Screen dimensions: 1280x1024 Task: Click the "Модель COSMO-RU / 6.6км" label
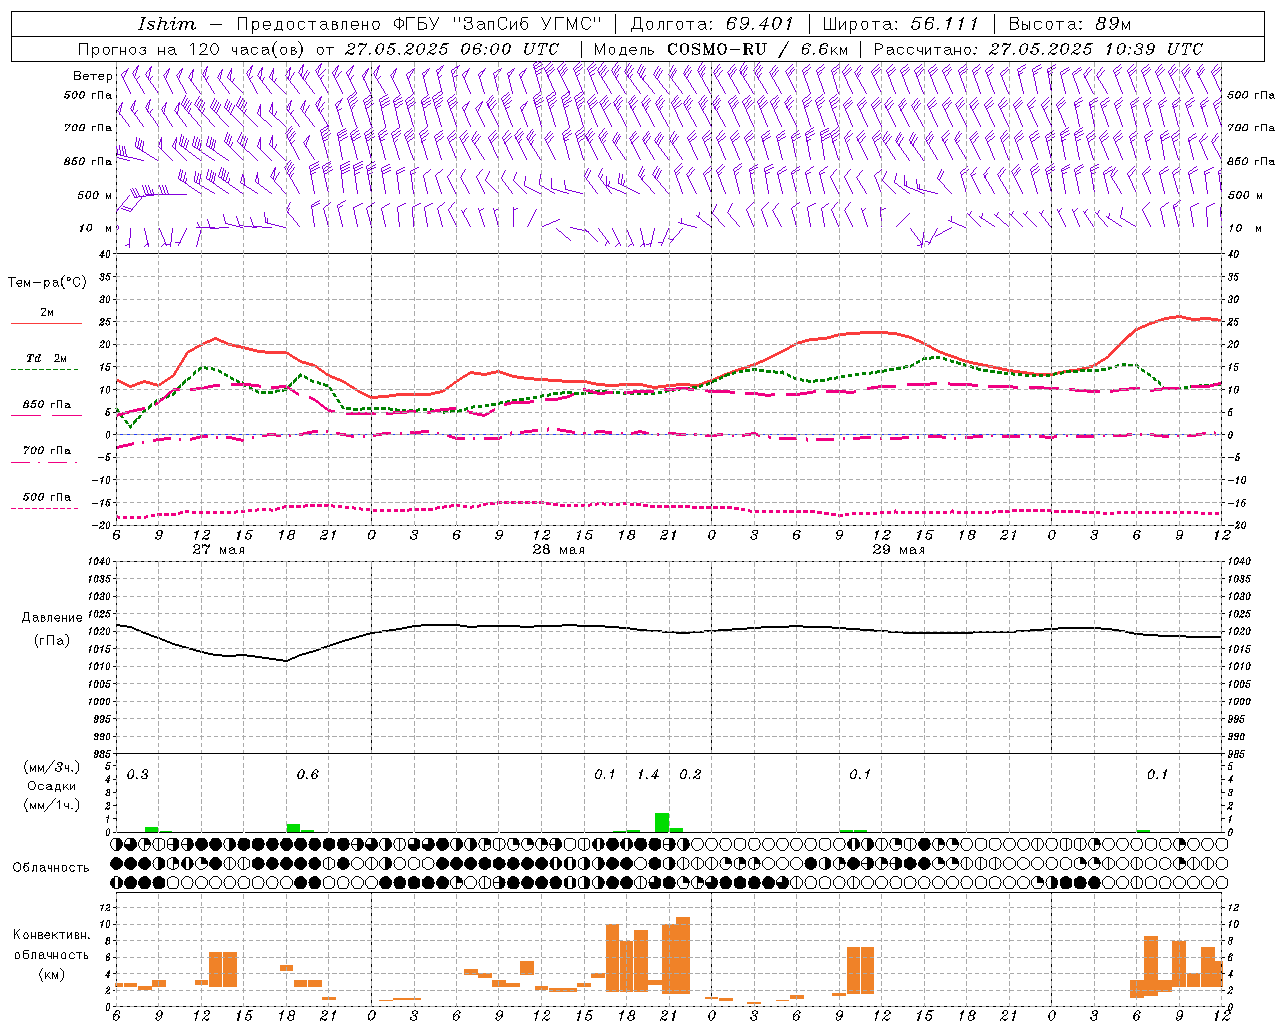click(x=721, y=49)
